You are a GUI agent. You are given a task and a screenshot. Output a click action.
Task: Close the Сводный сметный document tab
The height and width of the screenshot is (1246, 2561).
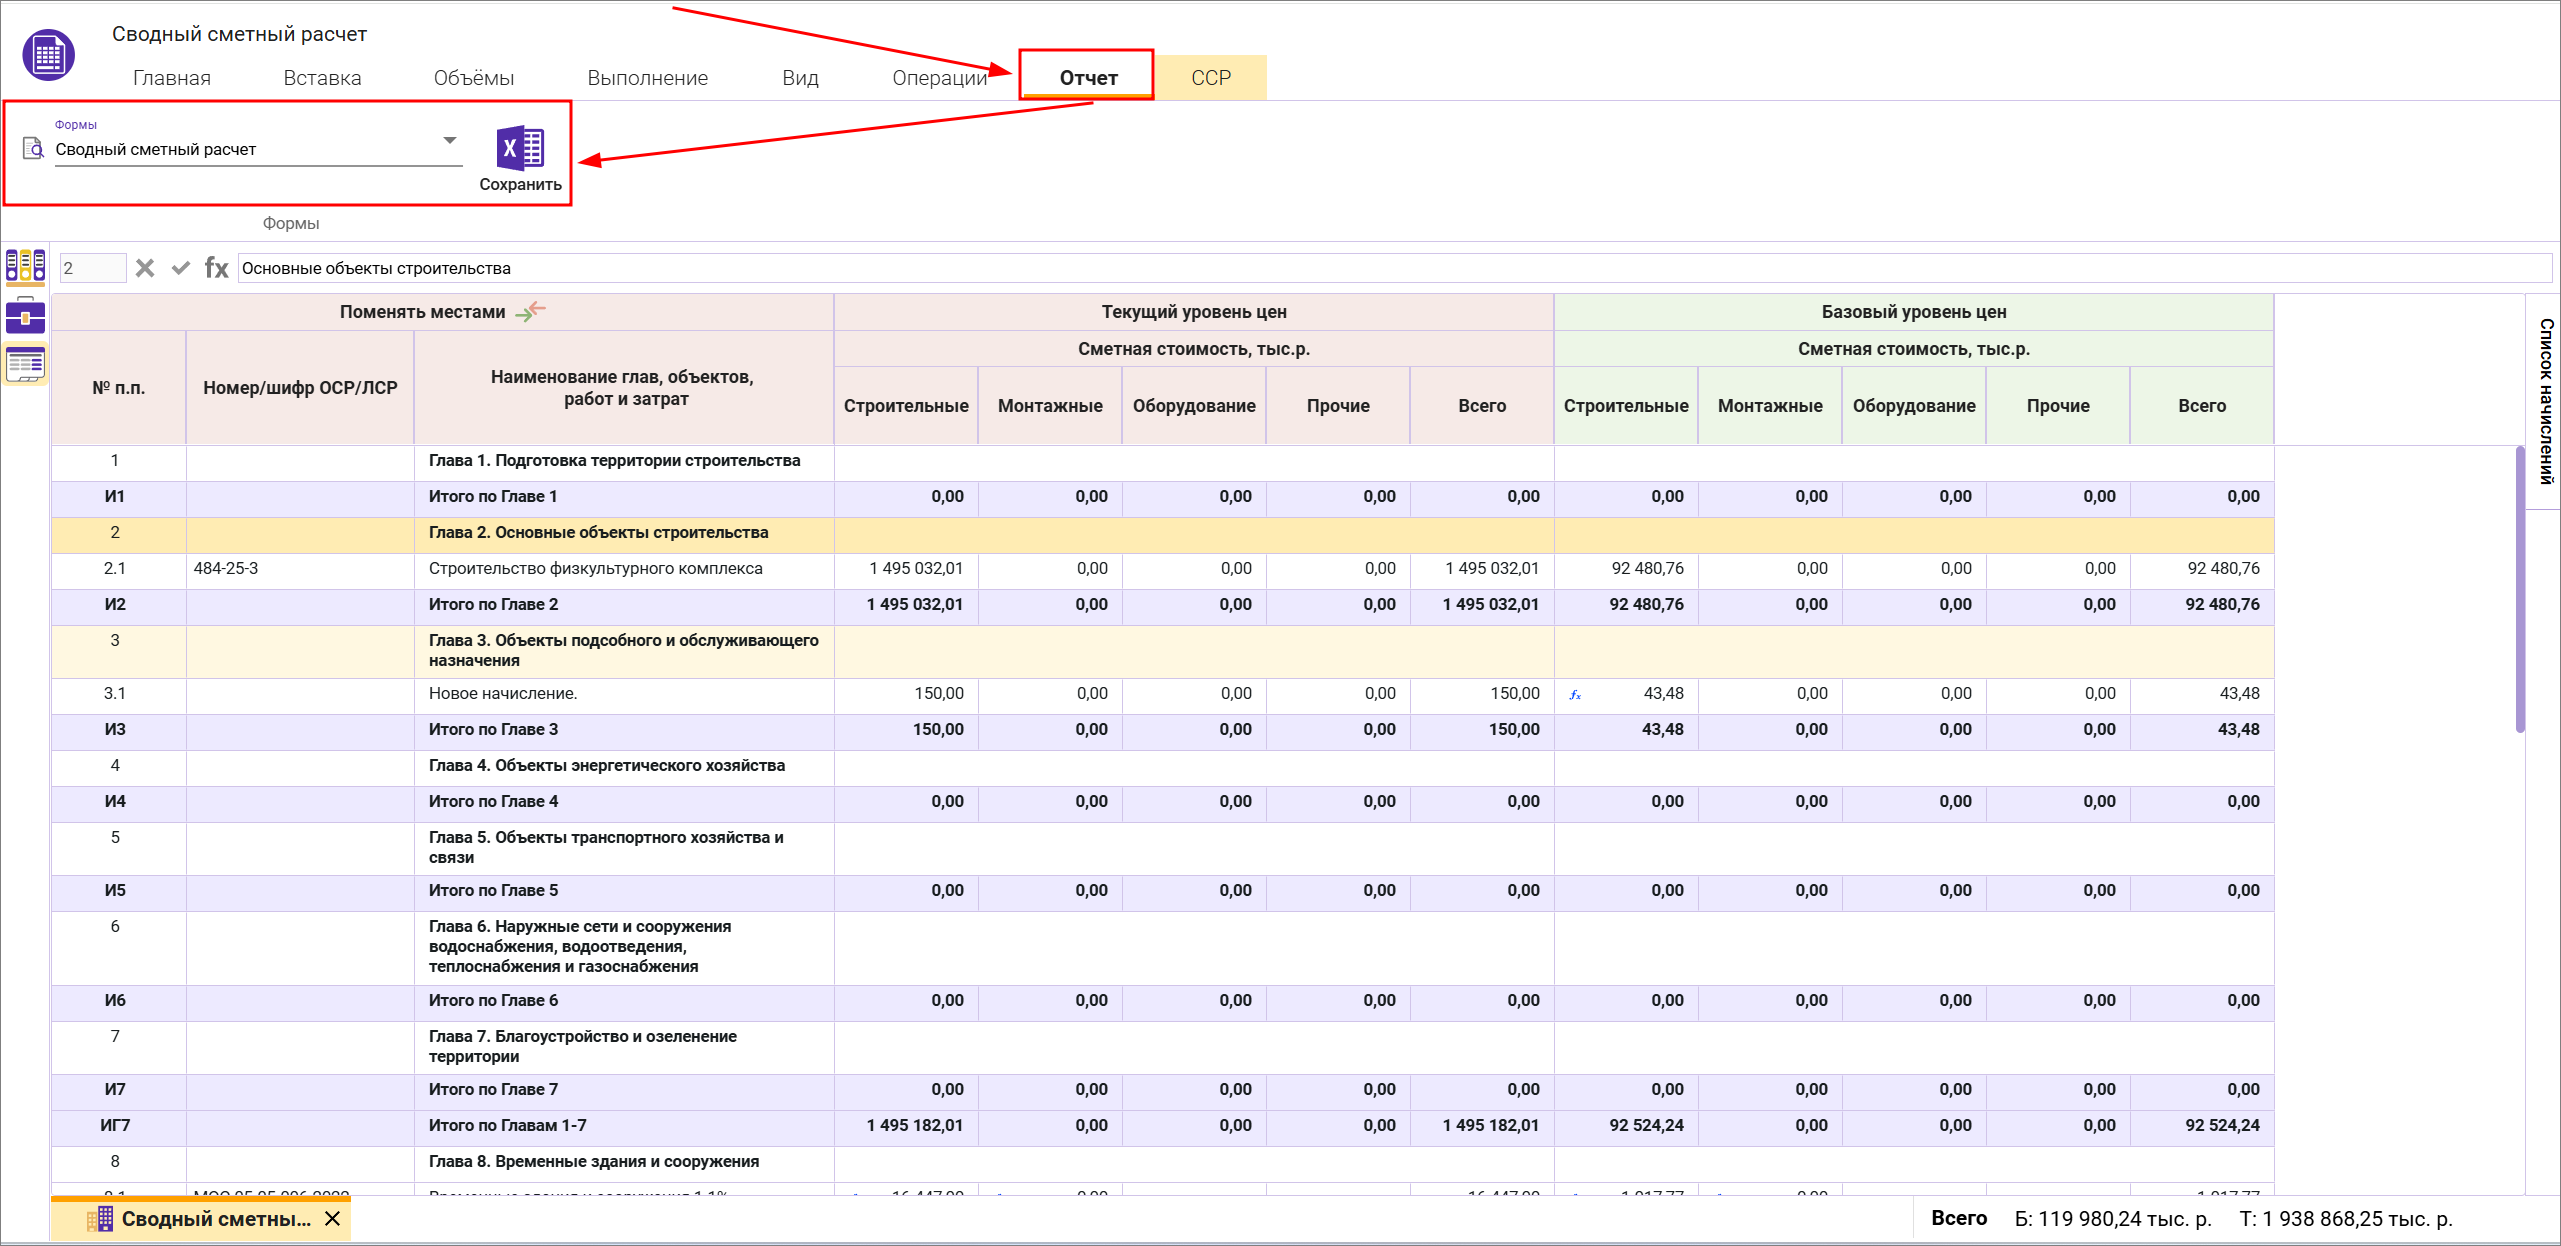[x=333, y=1219]
